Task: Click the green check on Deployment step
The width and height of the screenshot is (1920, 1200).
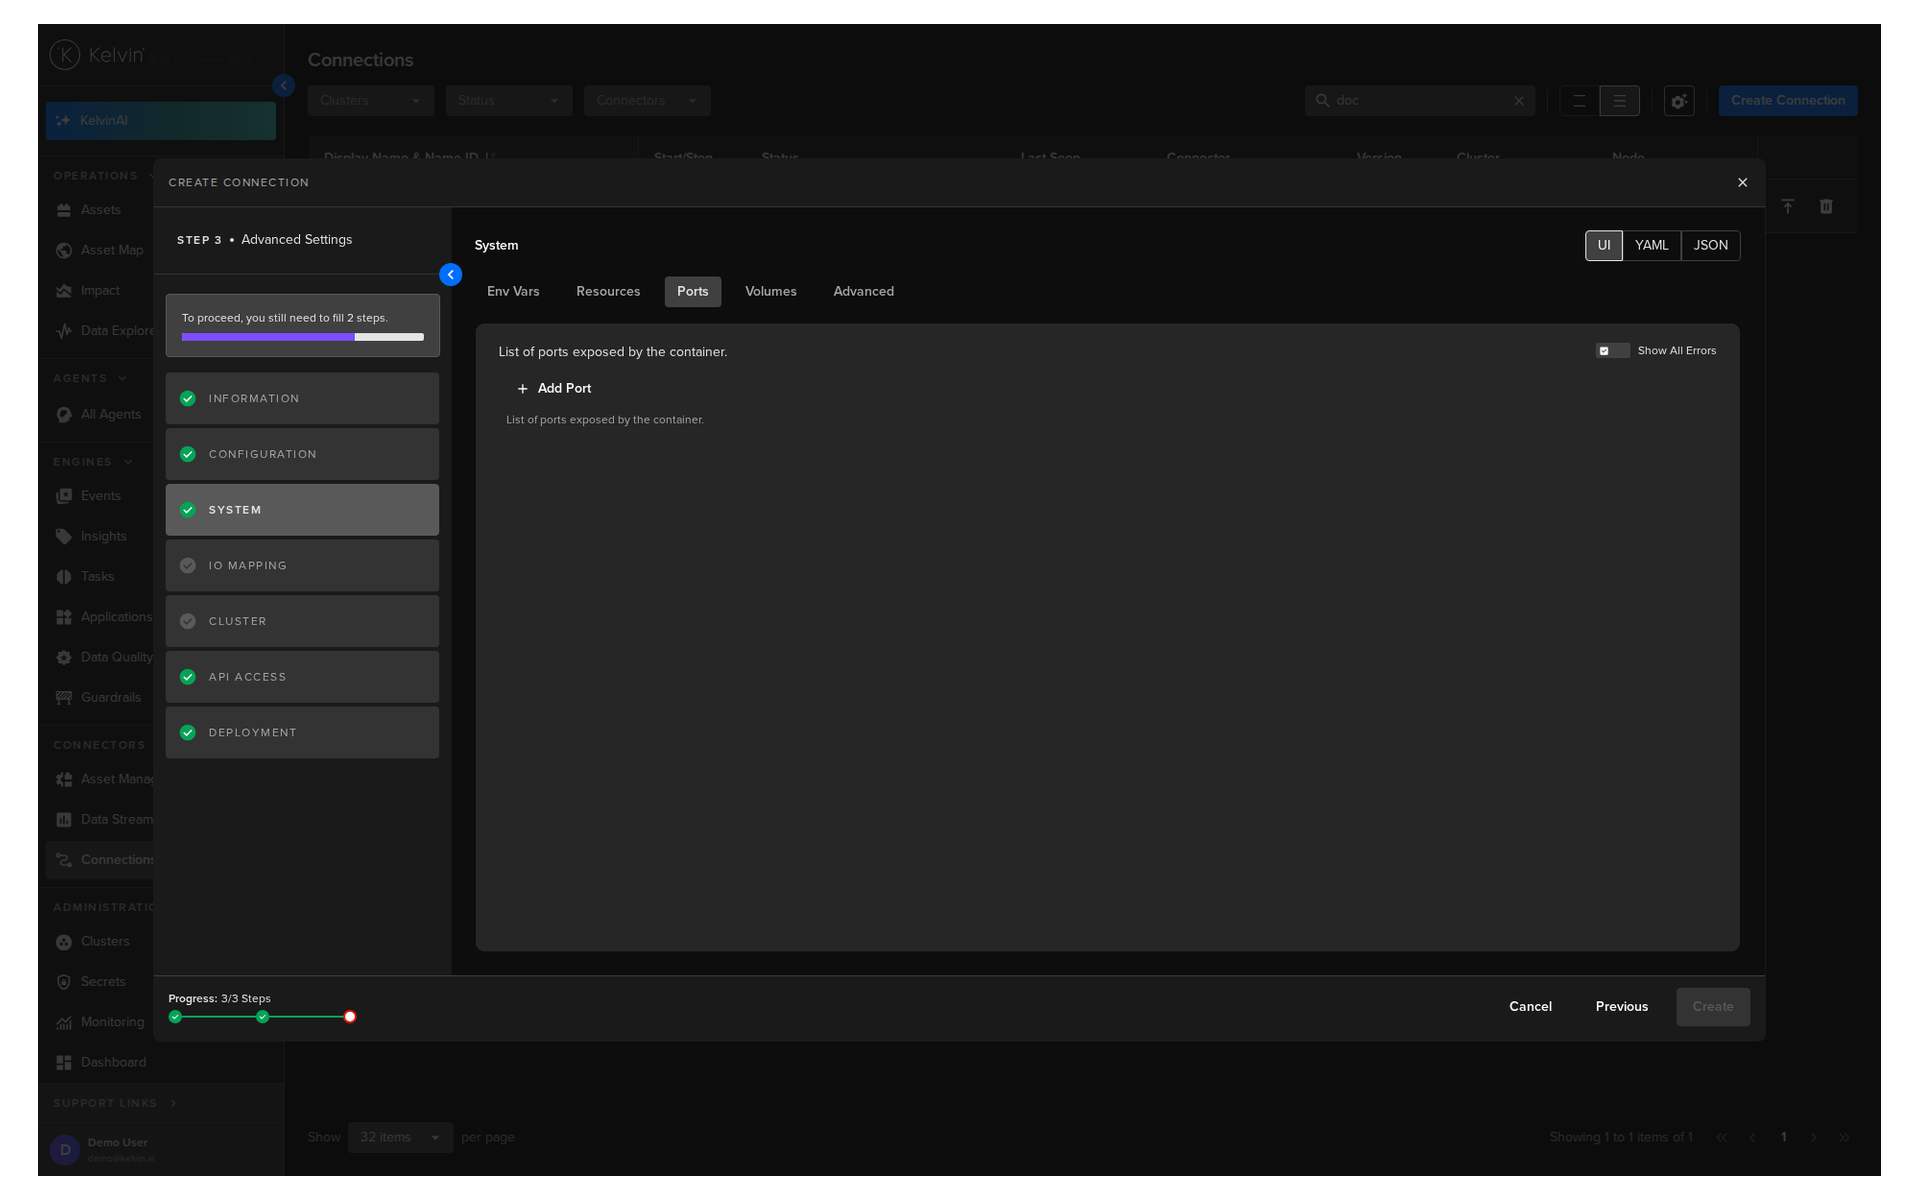Action: coord(187,733)
